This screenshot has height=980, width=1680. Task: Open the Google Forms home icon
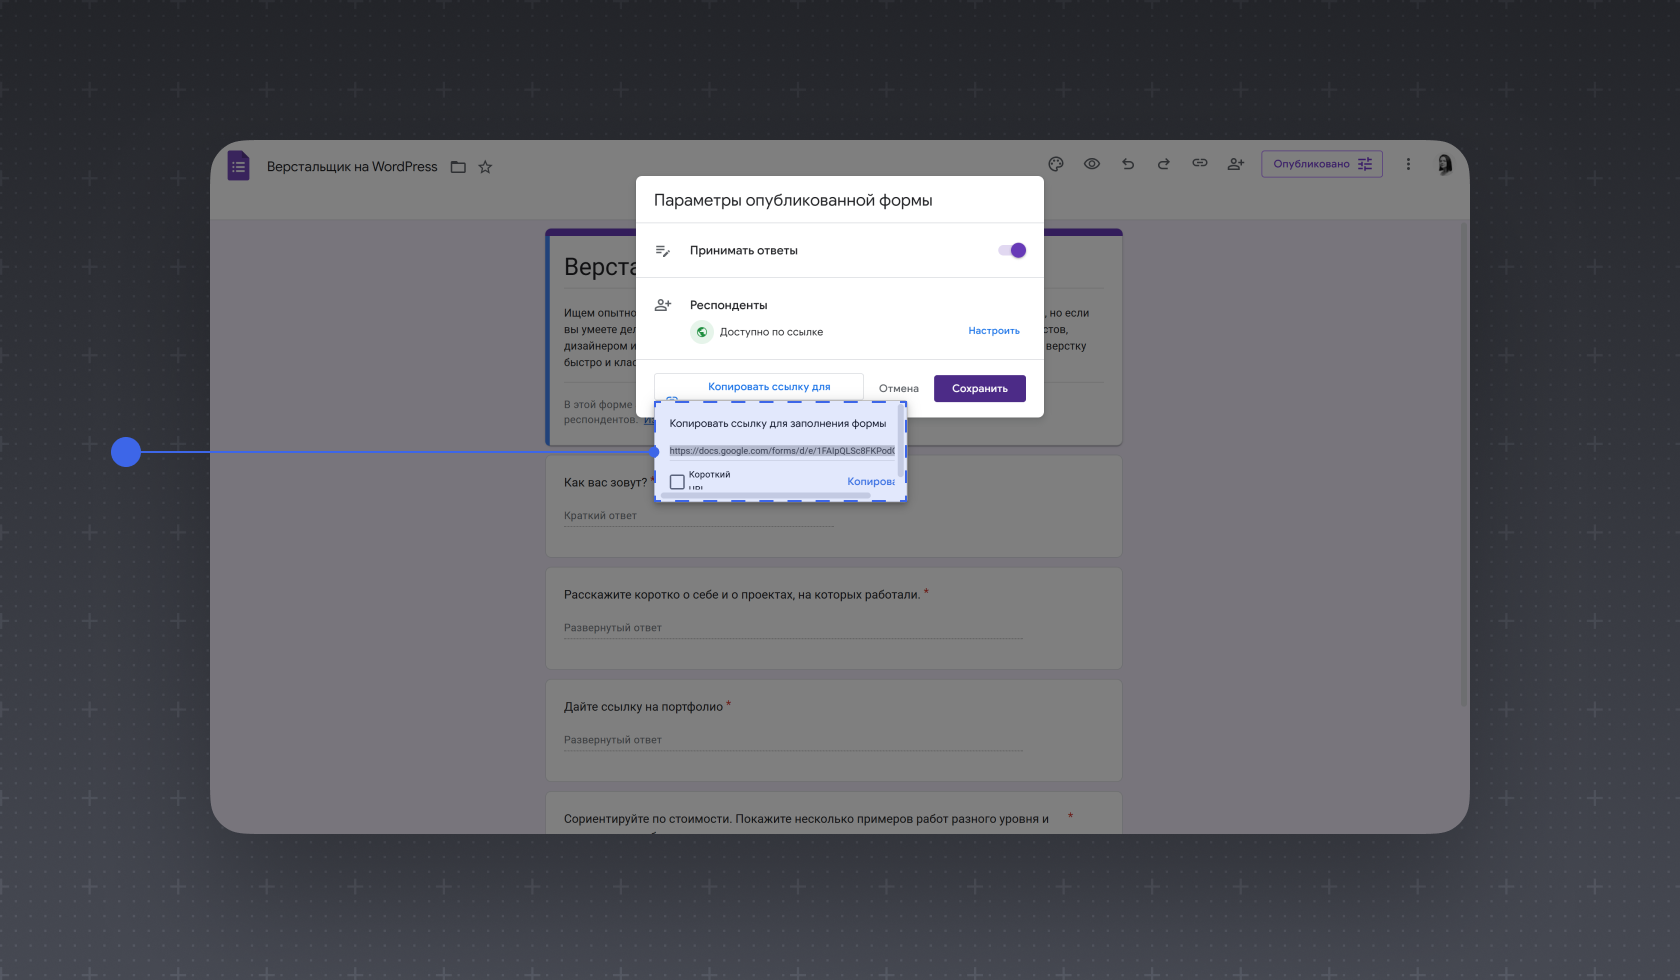click(238, 165)
